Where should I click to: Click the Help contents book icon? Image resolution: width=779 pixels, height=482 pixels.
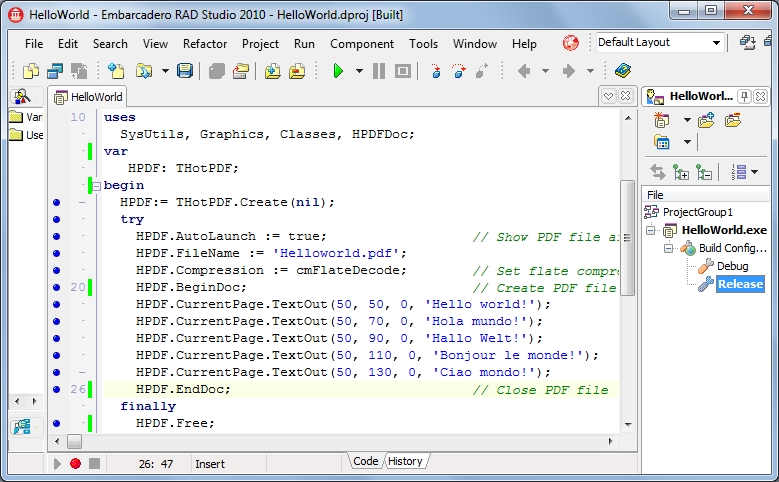coord(623,71)
